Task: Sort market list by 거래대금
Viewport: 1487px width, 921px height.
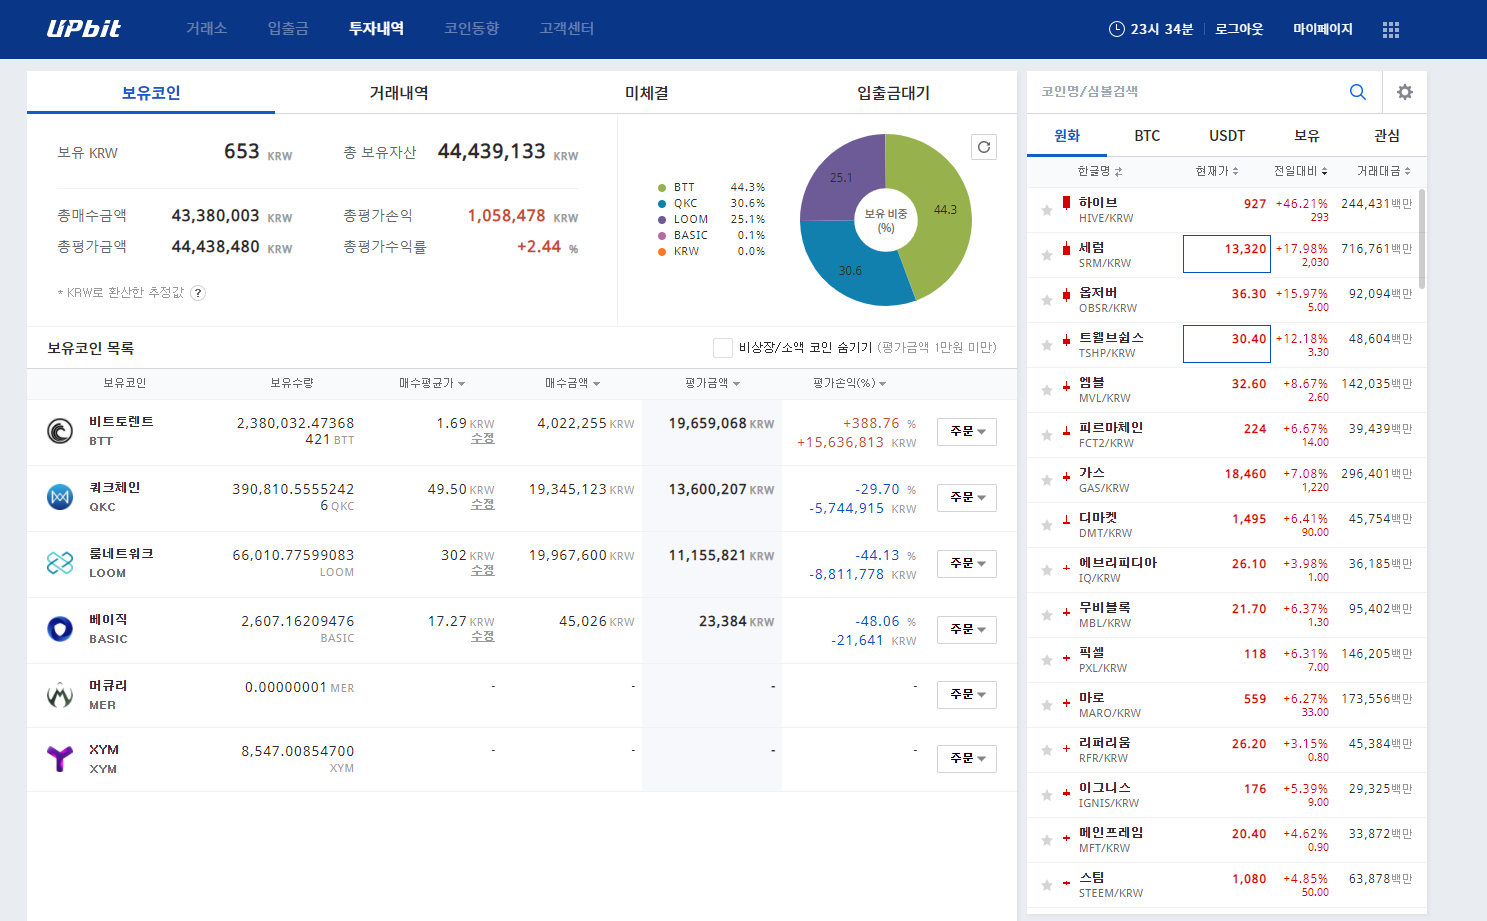Action: coord(1384,172)
